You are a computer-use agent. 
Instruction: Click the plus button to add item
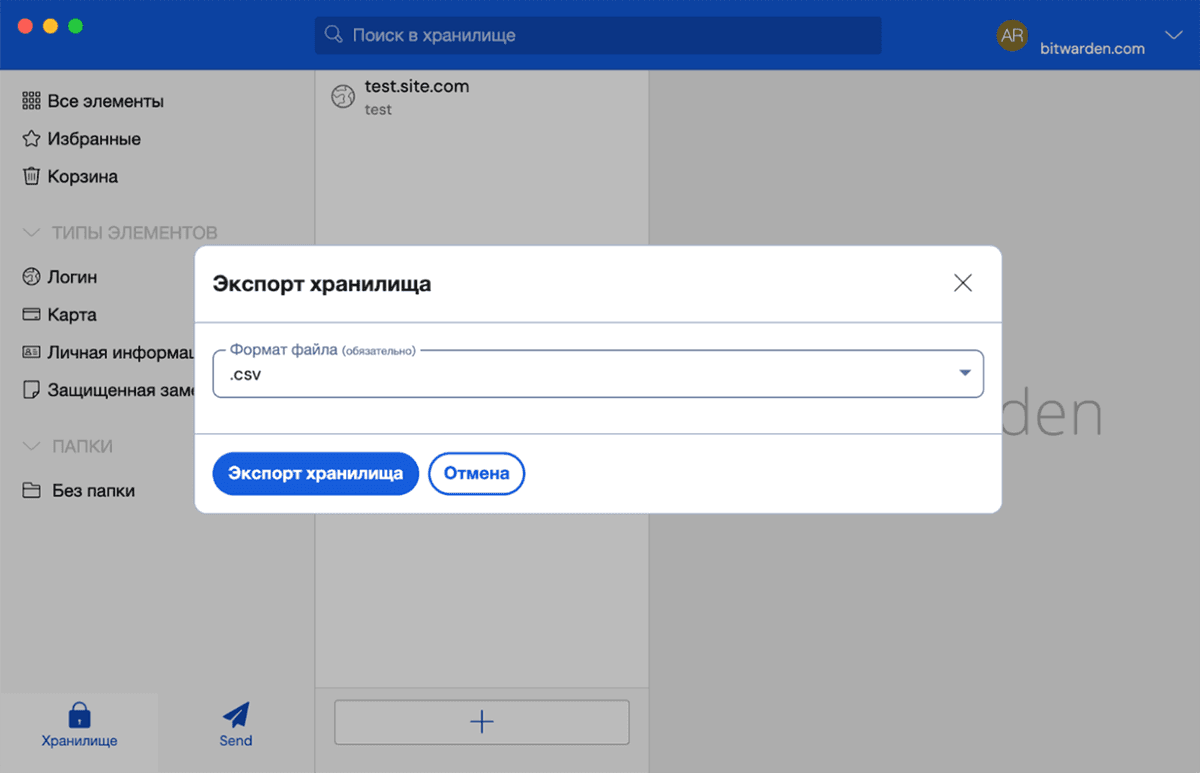tap(481, 722)
